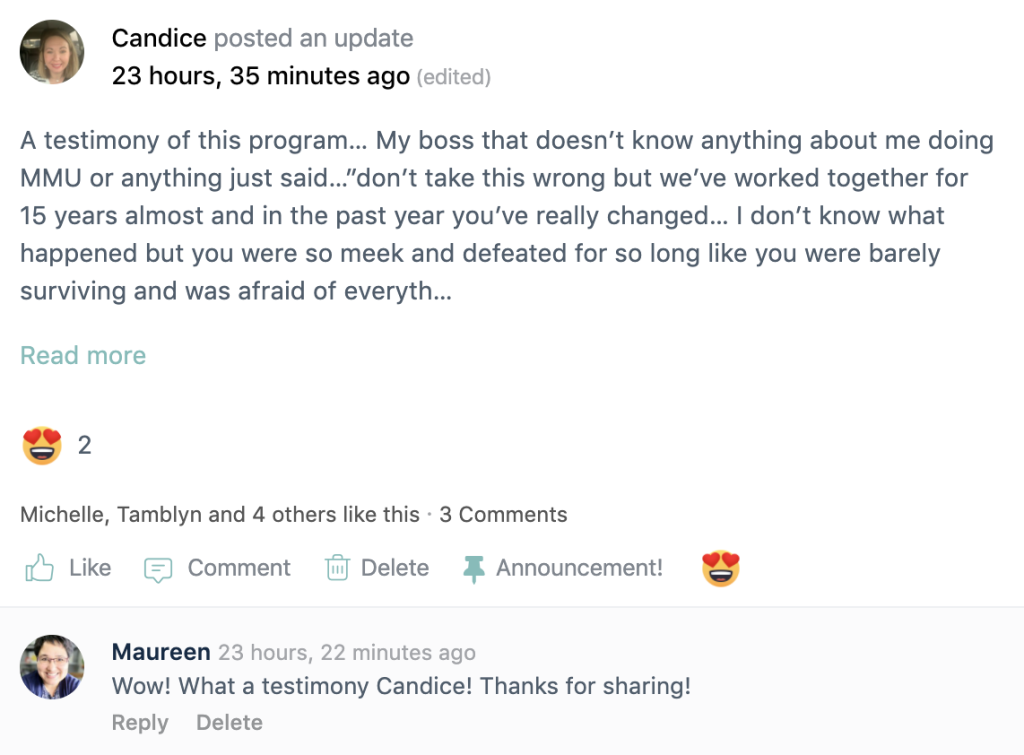Click the speech bubble Comment icon
Viewport: 1024px width, 755px height.
158,569
